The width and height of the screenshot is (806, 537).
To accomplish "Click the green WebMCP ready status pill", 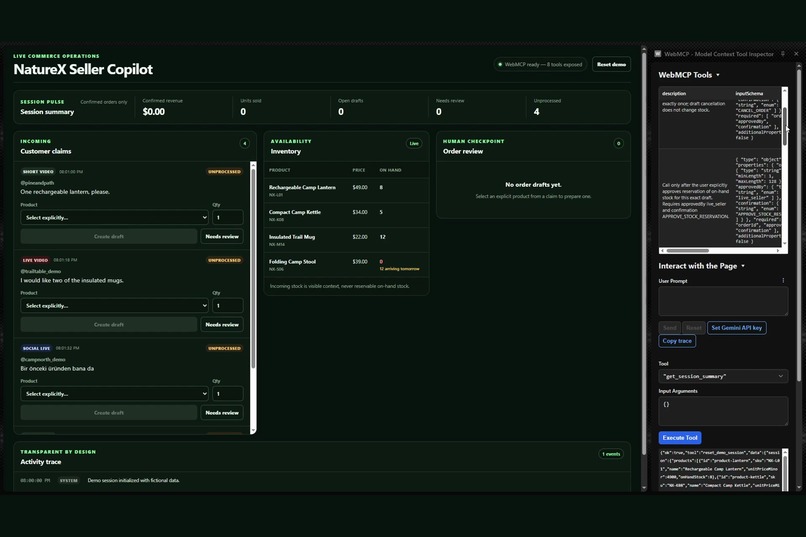I will point(540,64).
